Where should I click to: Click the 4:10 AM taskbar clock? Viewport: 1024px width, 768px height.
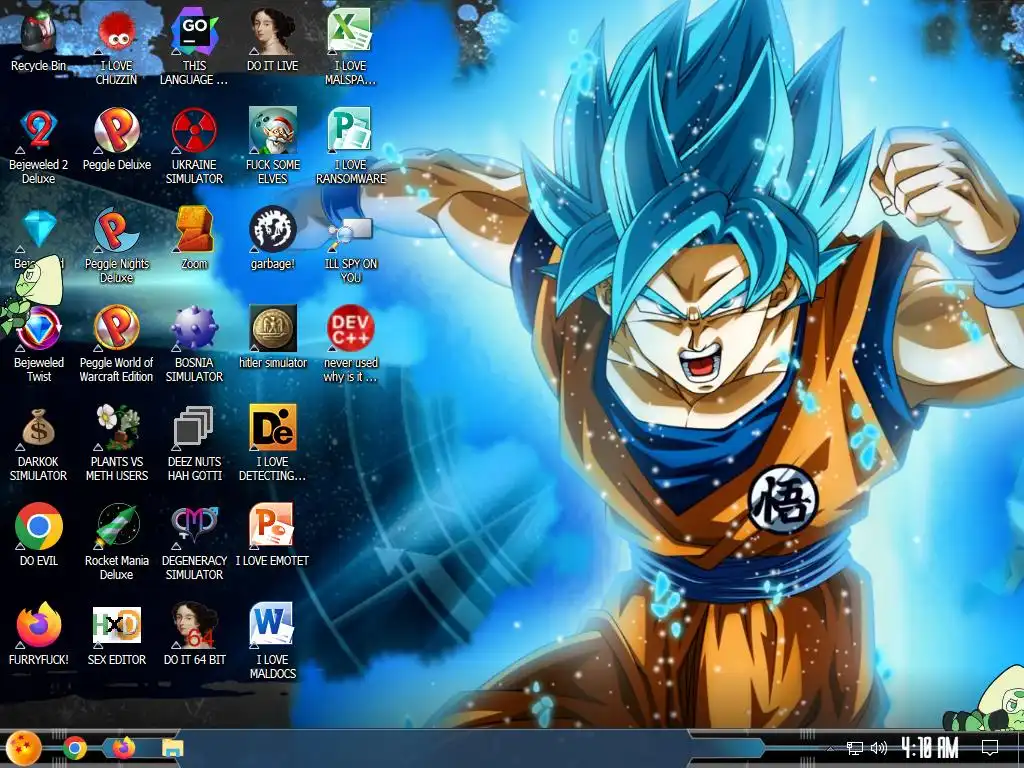click(x=929, y=748)
